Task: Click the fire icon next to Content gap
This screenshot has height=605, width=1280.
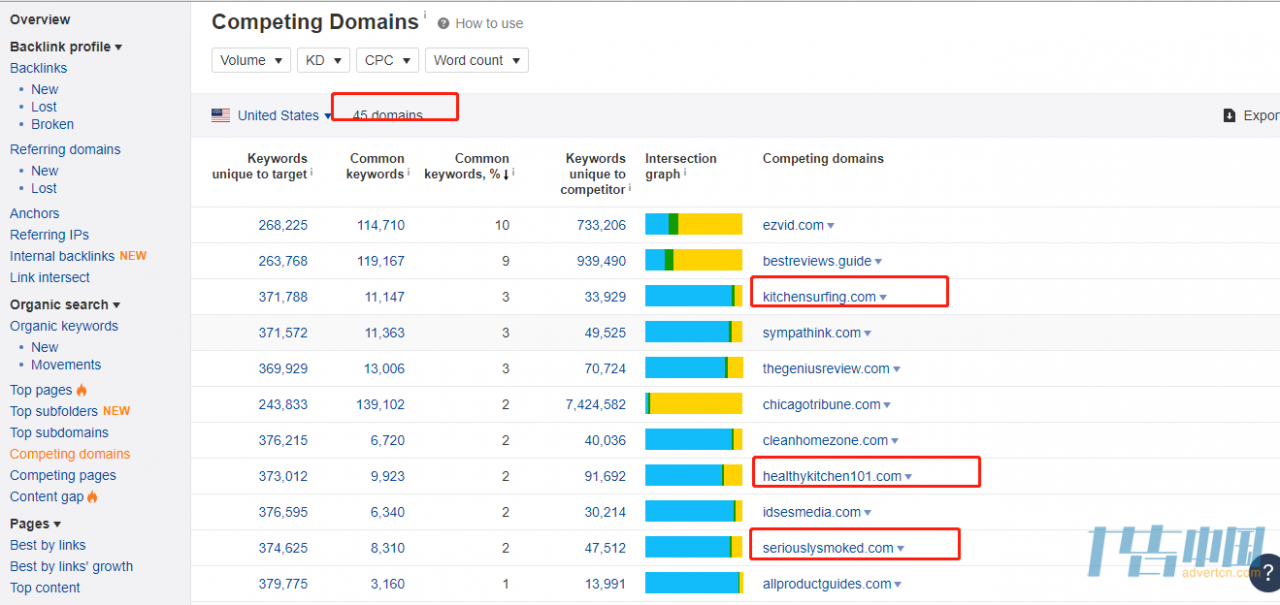Action: (x=93, y=497)
